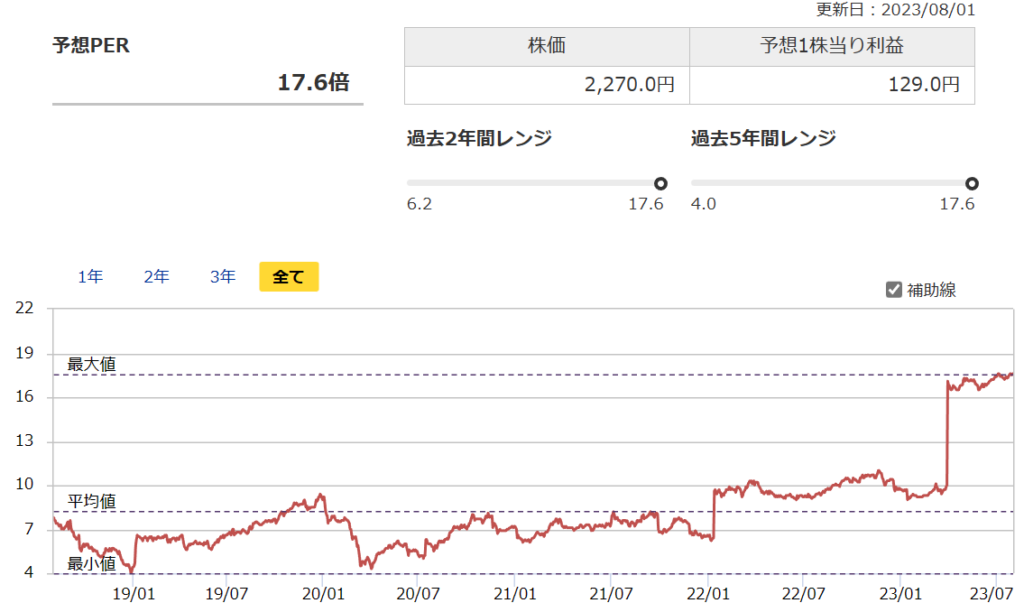Select the 全て range tab
Screen dimensions: 1024x603
coord(289,276)
